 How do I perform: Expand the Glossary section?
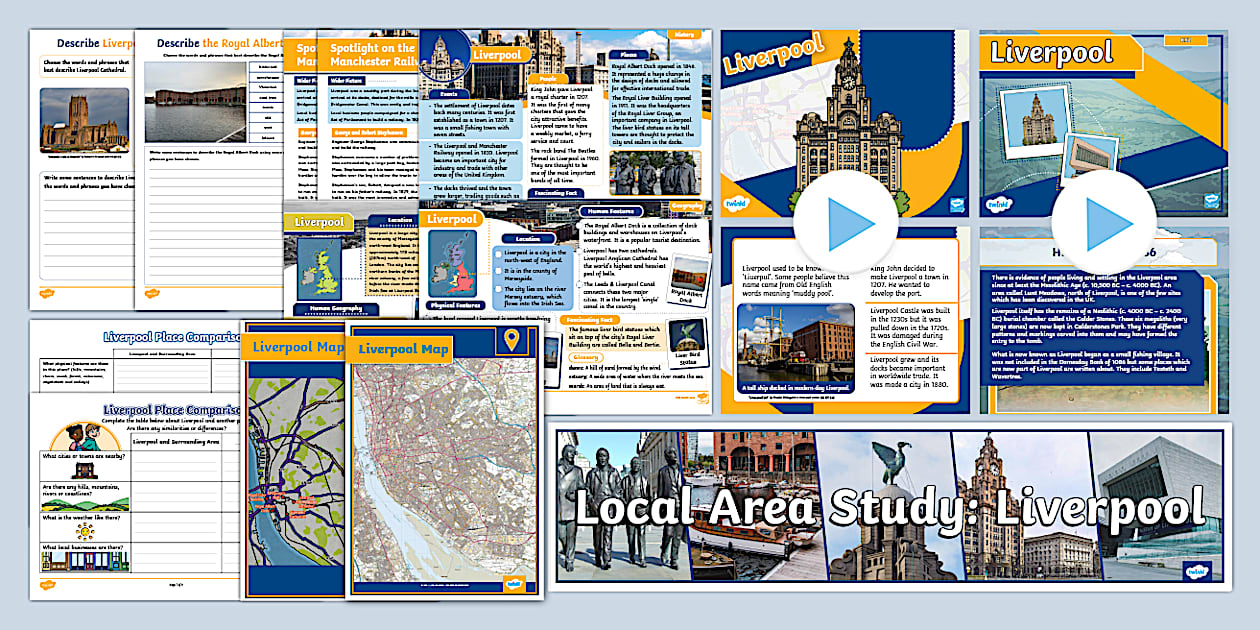[x=585, y=358]
